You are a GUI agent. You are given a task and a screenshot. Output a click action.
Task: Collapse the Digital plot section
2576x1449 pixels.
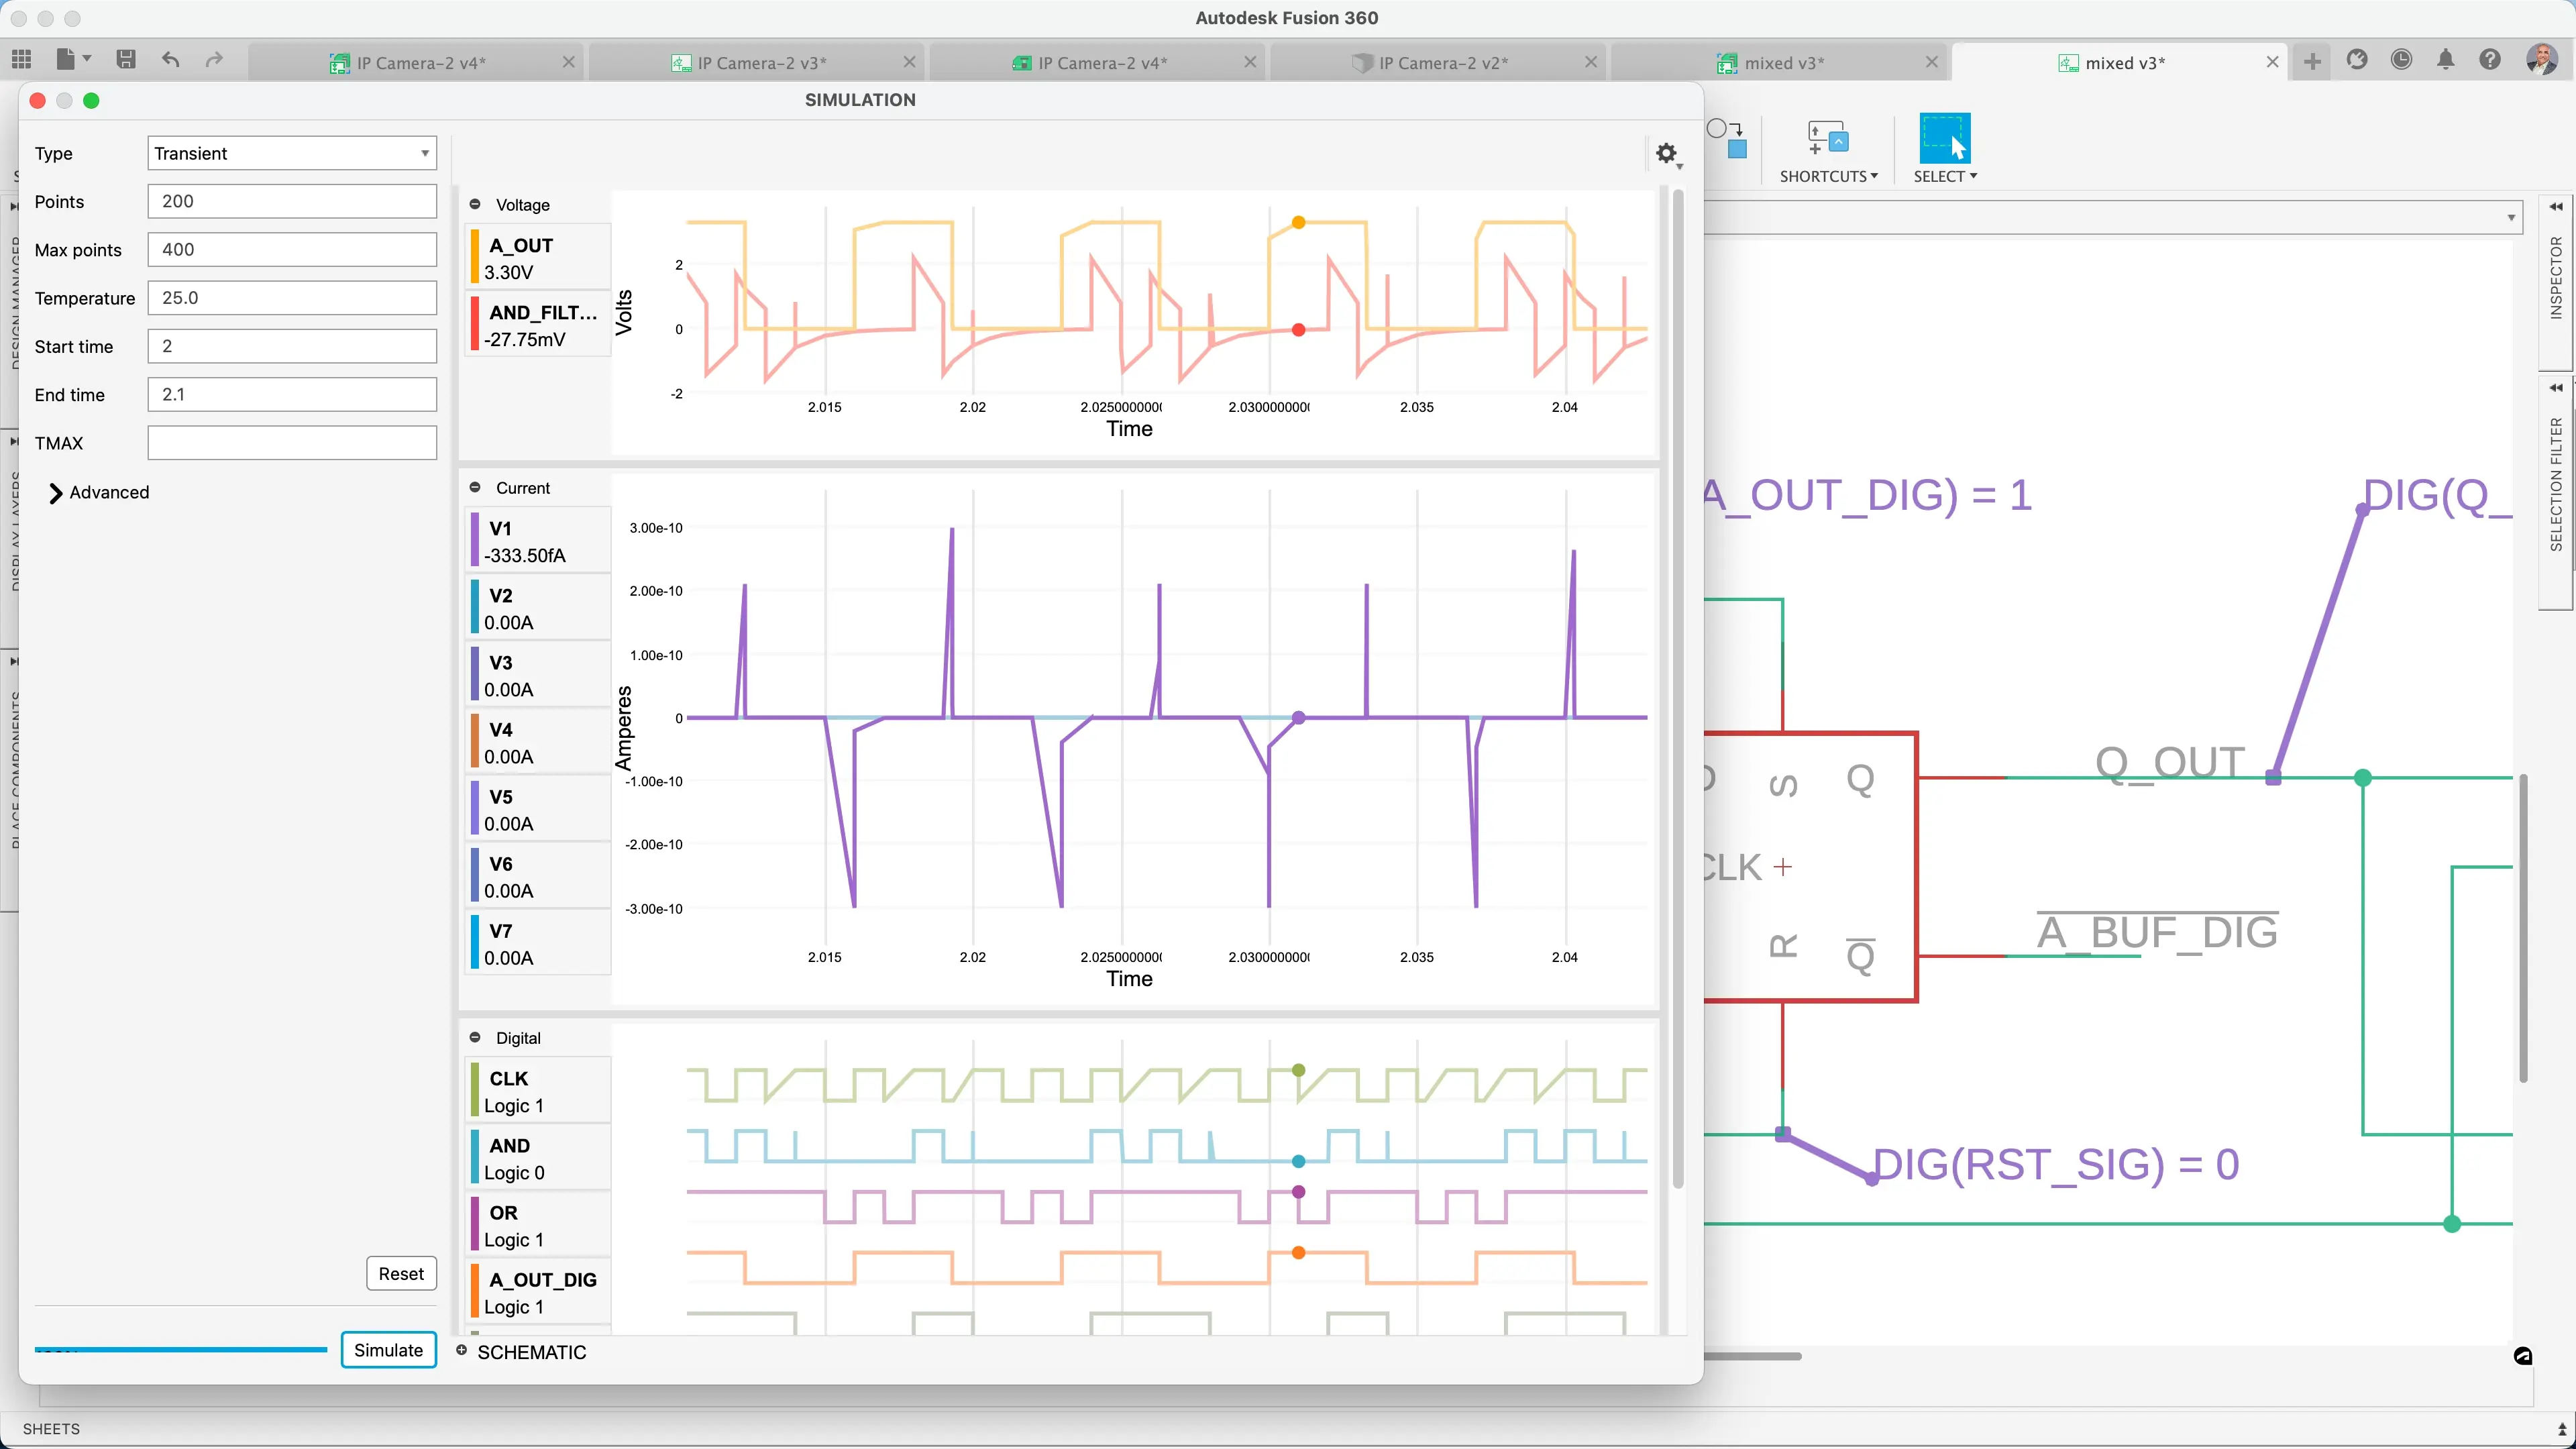click(475, 1037)
